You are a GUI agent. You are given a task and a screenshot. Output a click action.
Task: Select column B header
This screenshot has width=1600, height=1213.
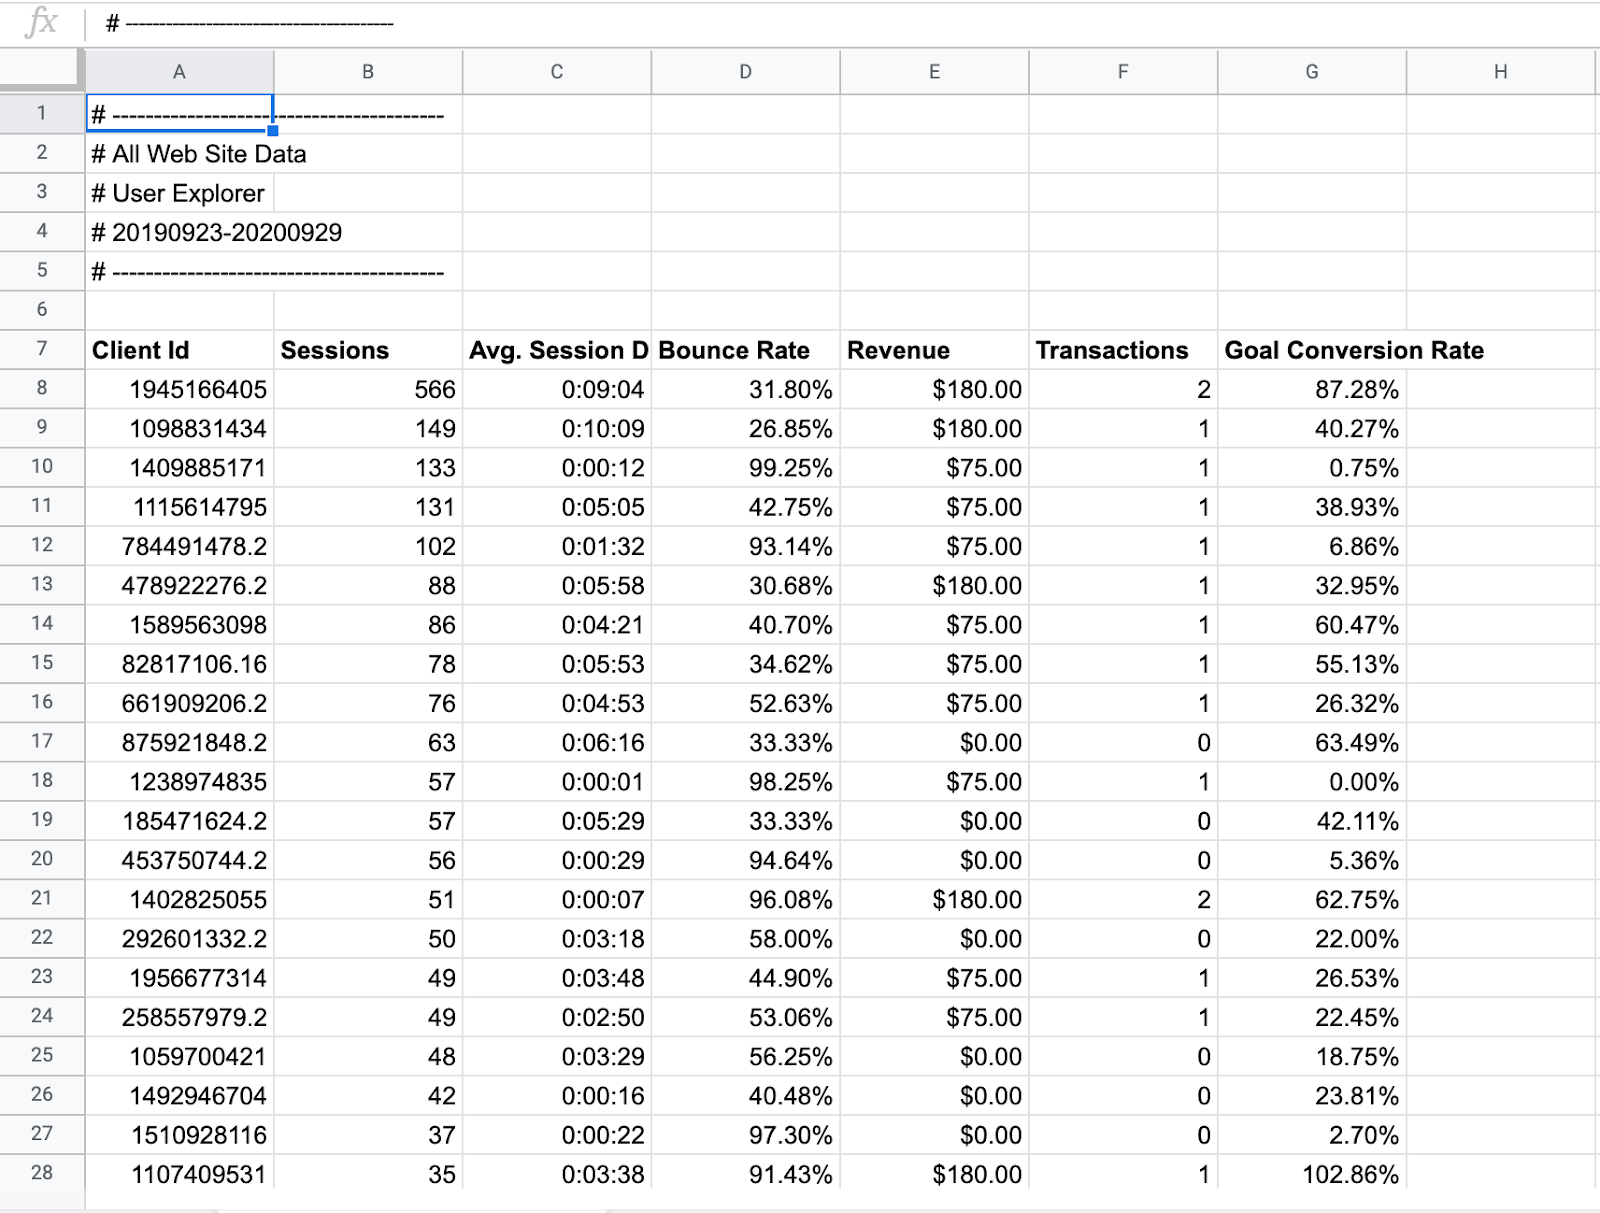368,72
